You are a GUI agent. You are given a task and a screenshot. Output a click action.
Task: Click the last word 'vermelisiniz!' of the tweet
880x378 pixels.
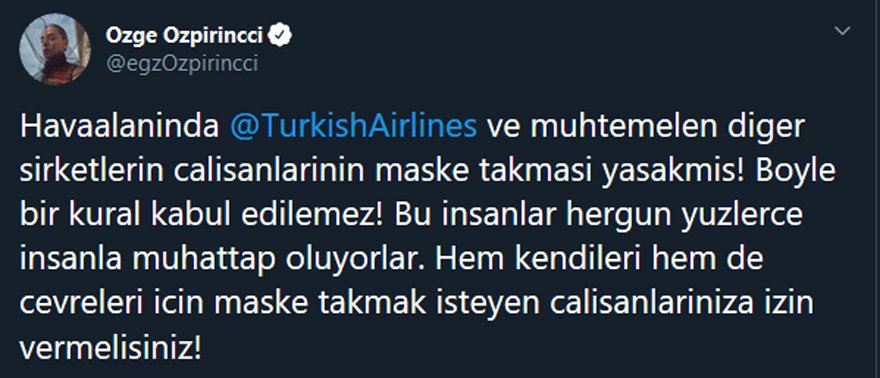110,349
